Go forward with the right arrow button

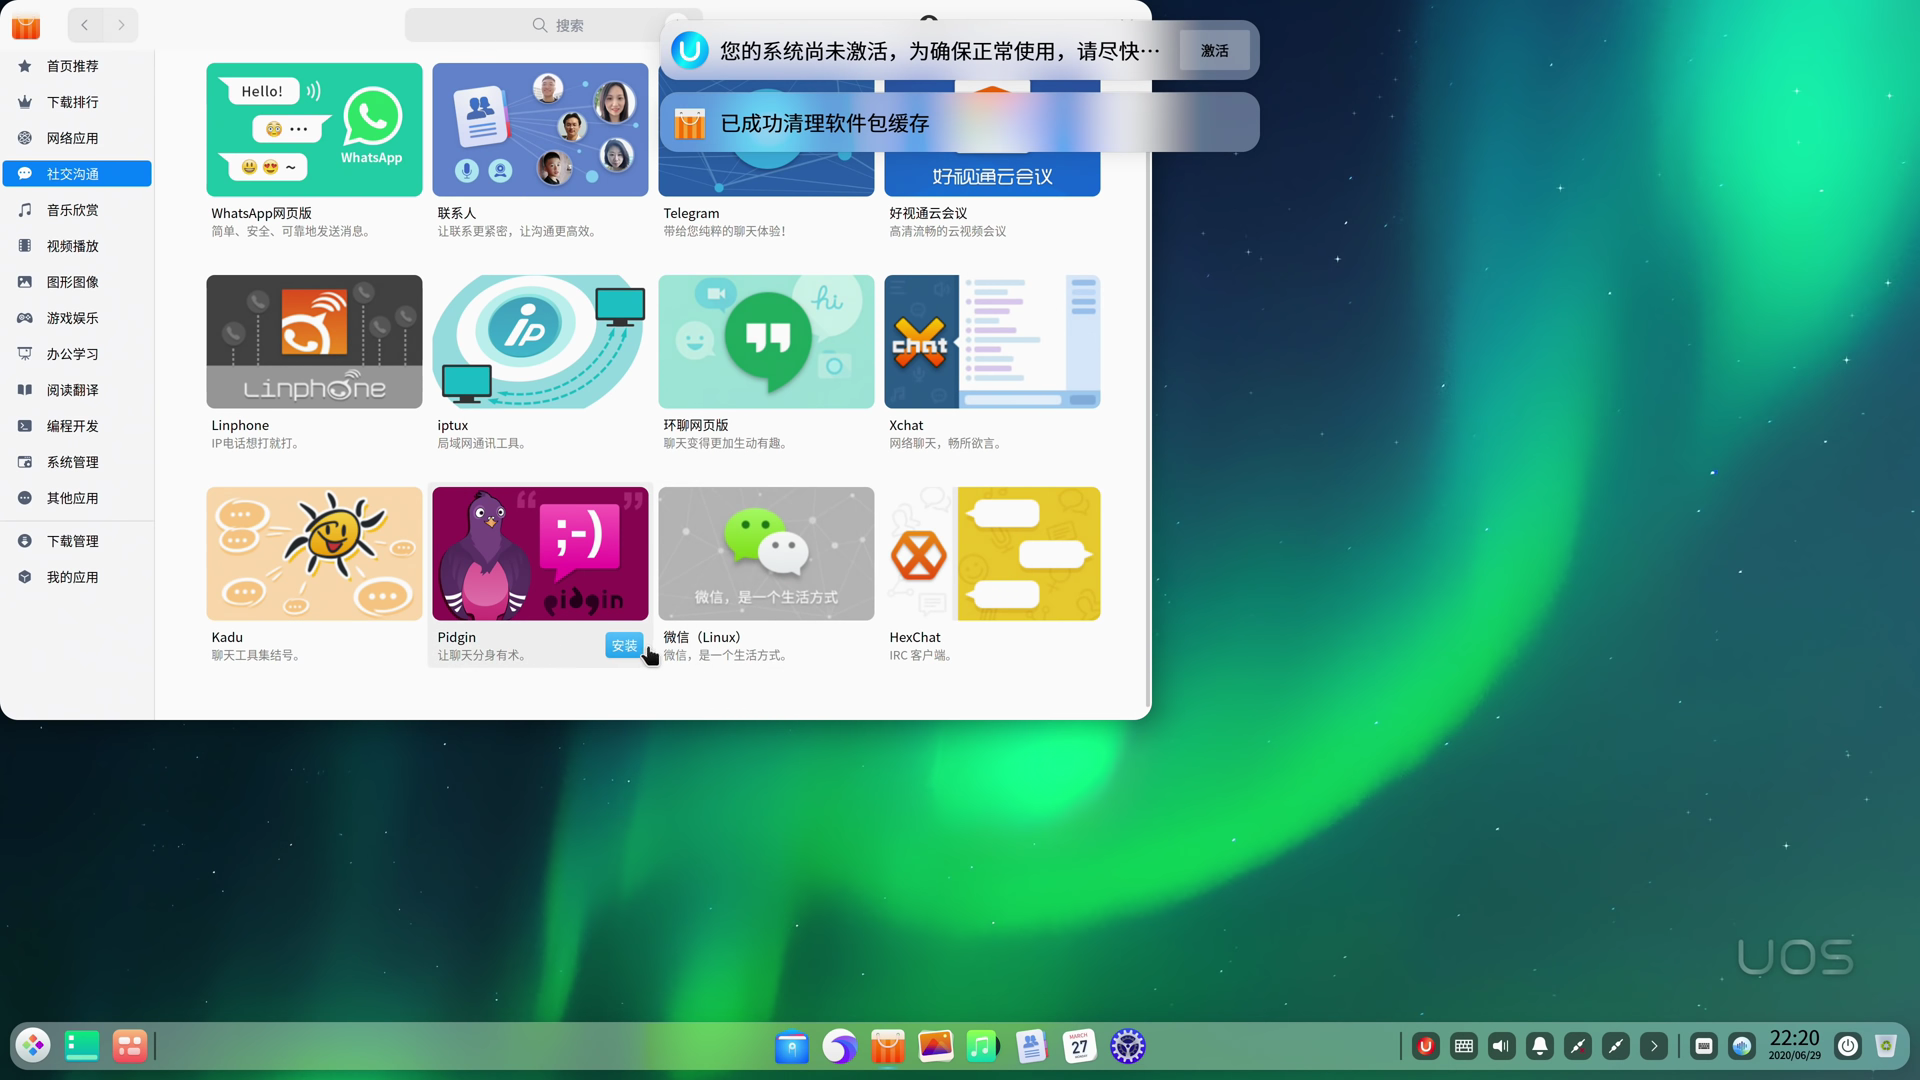tap(121, 25)
